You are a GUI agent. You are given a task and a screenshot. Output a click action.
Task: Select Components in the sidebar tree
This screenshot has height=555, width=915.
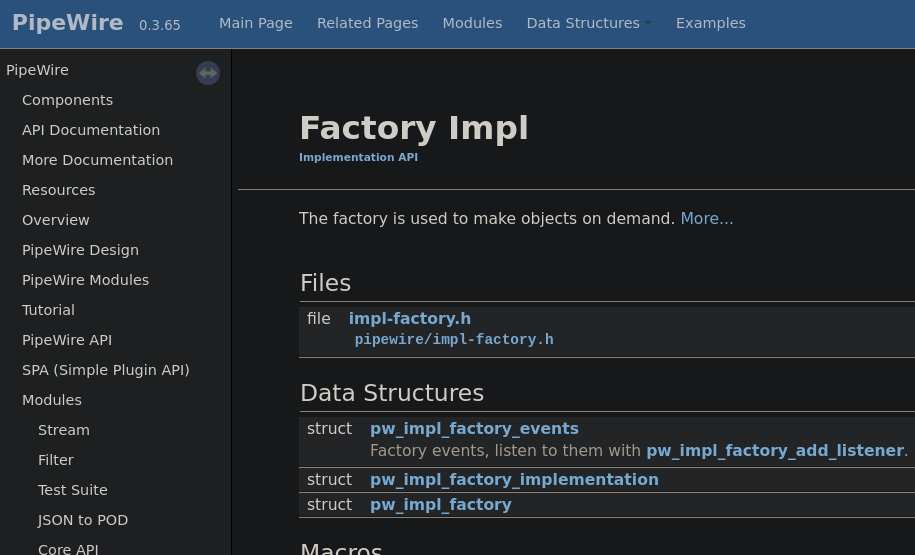(68, 100)
